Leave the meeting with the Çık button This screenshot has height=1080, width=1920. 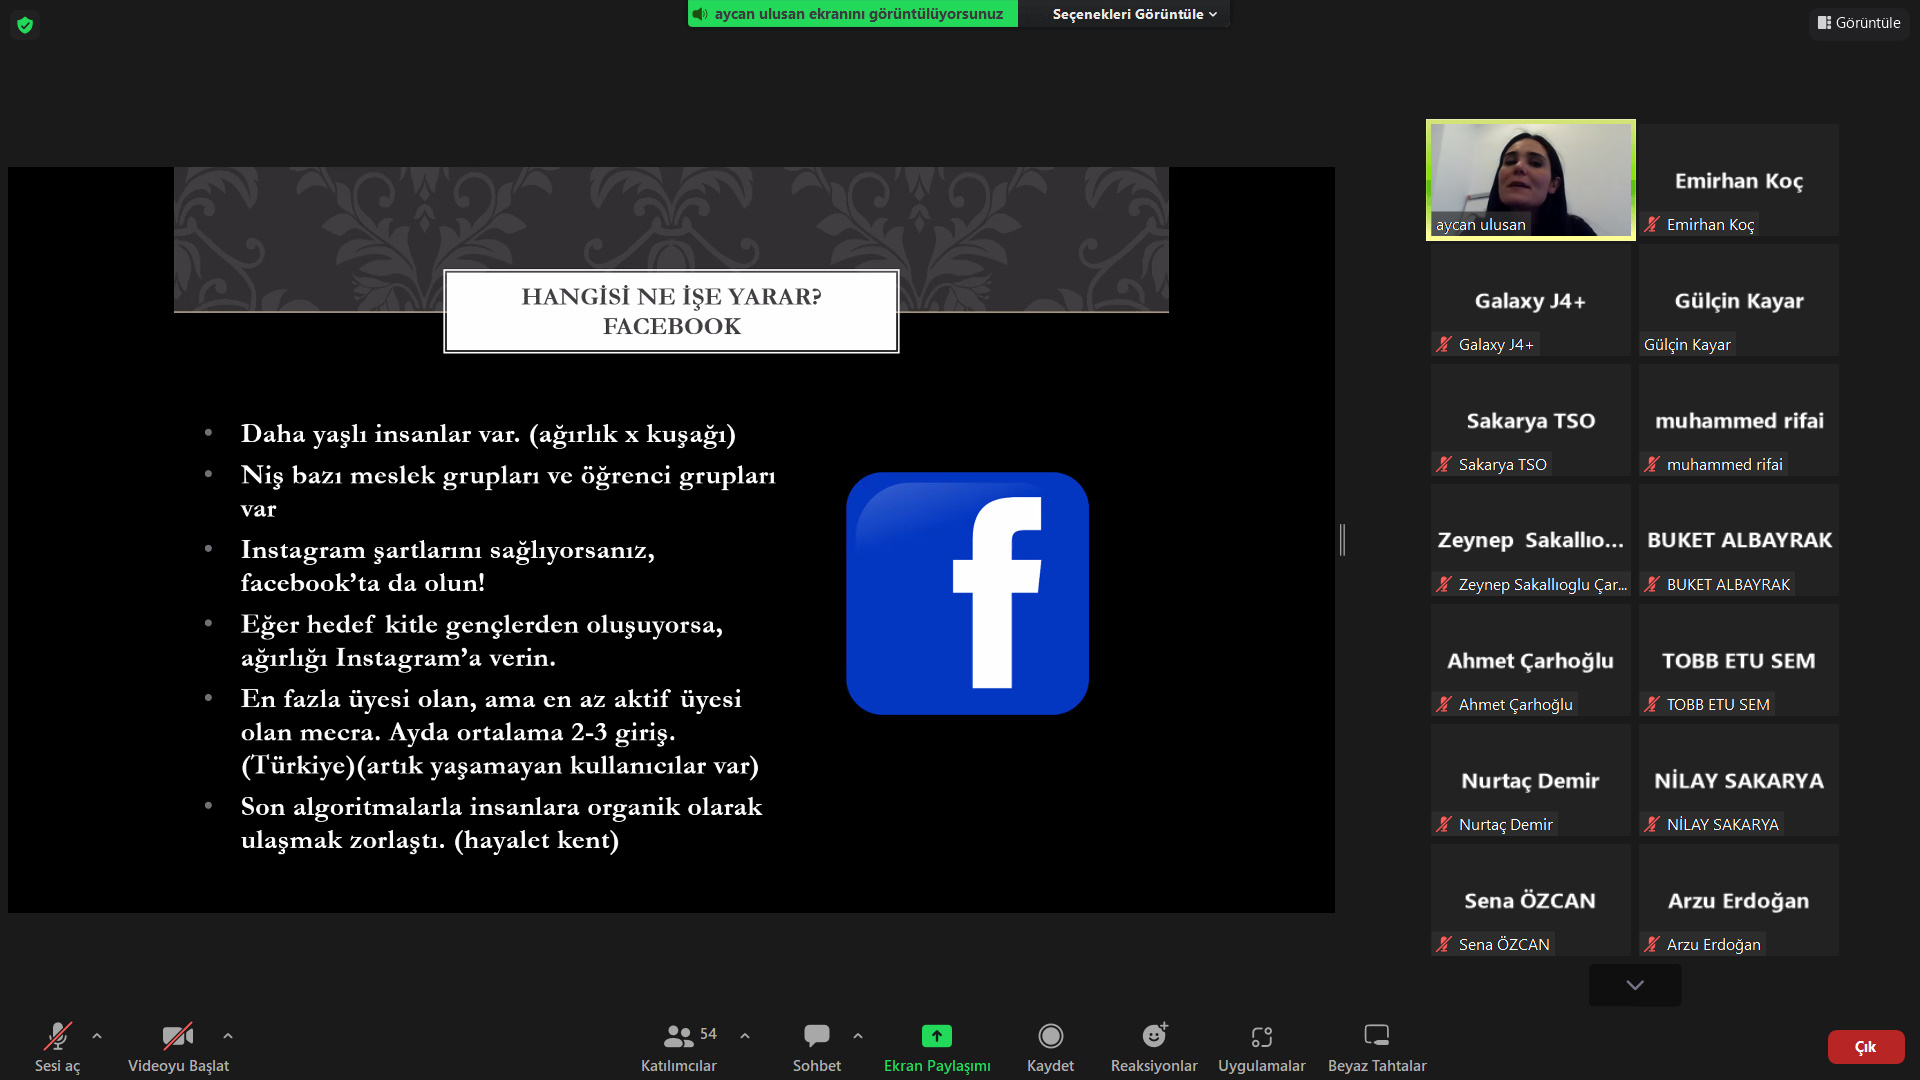[x=1865, y=1047]
